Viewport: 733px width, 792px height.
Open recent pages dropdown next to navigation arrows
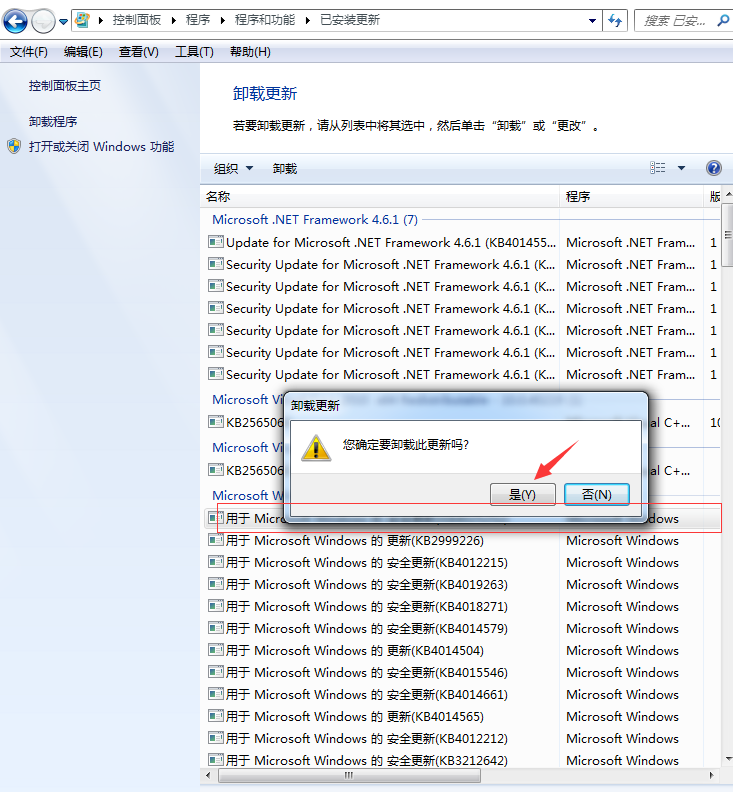coord(63,22)
